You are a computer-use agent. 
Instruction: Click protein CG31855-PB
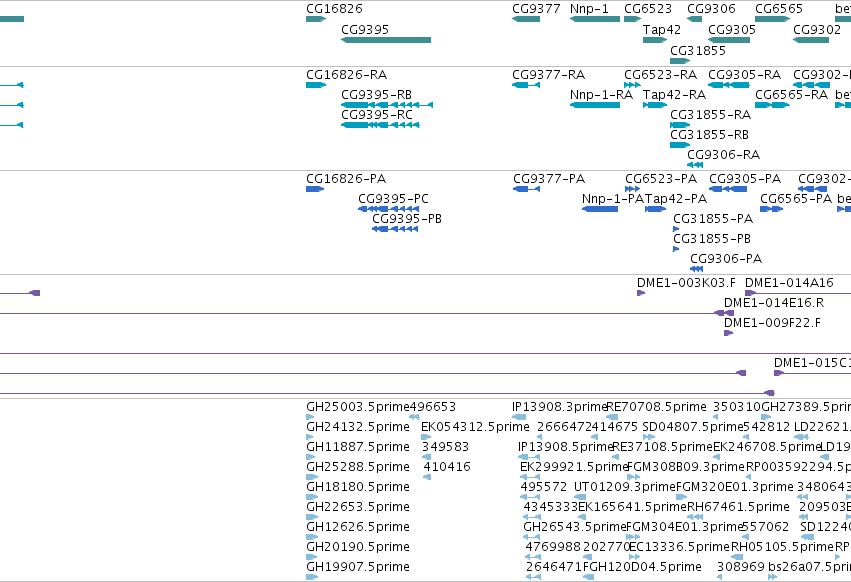676,249
